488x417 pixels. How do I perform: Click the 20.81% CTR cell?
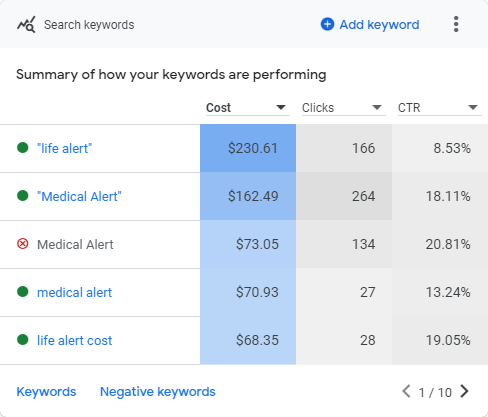440,244
